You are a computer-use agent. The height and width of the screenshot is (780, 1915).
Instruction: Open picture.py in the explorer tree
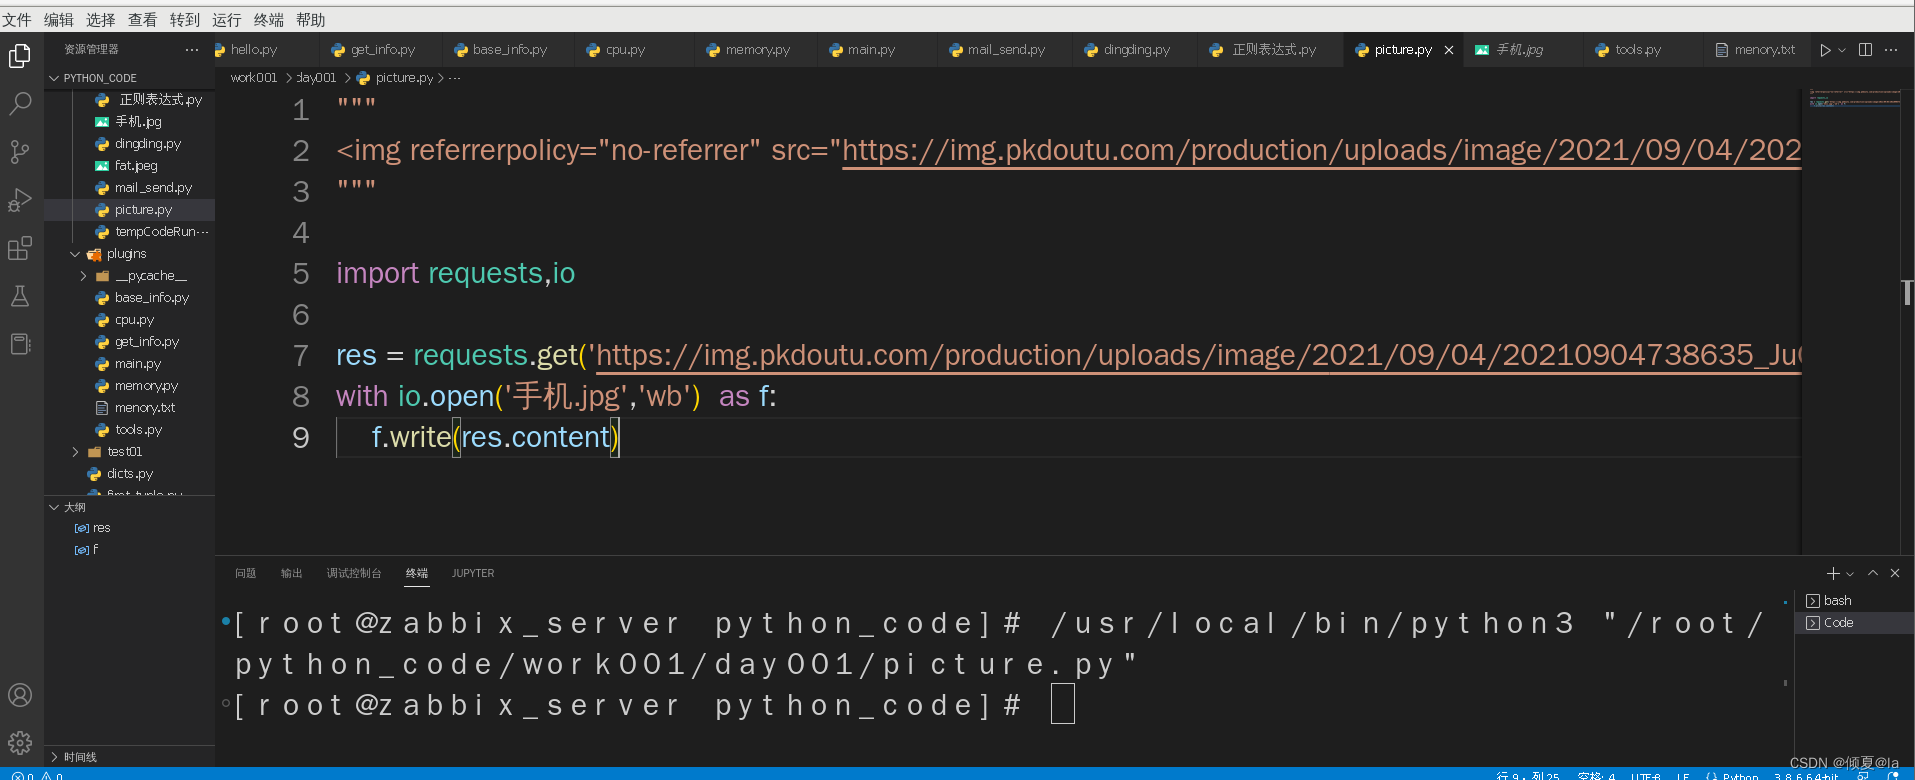coord(130,210)
